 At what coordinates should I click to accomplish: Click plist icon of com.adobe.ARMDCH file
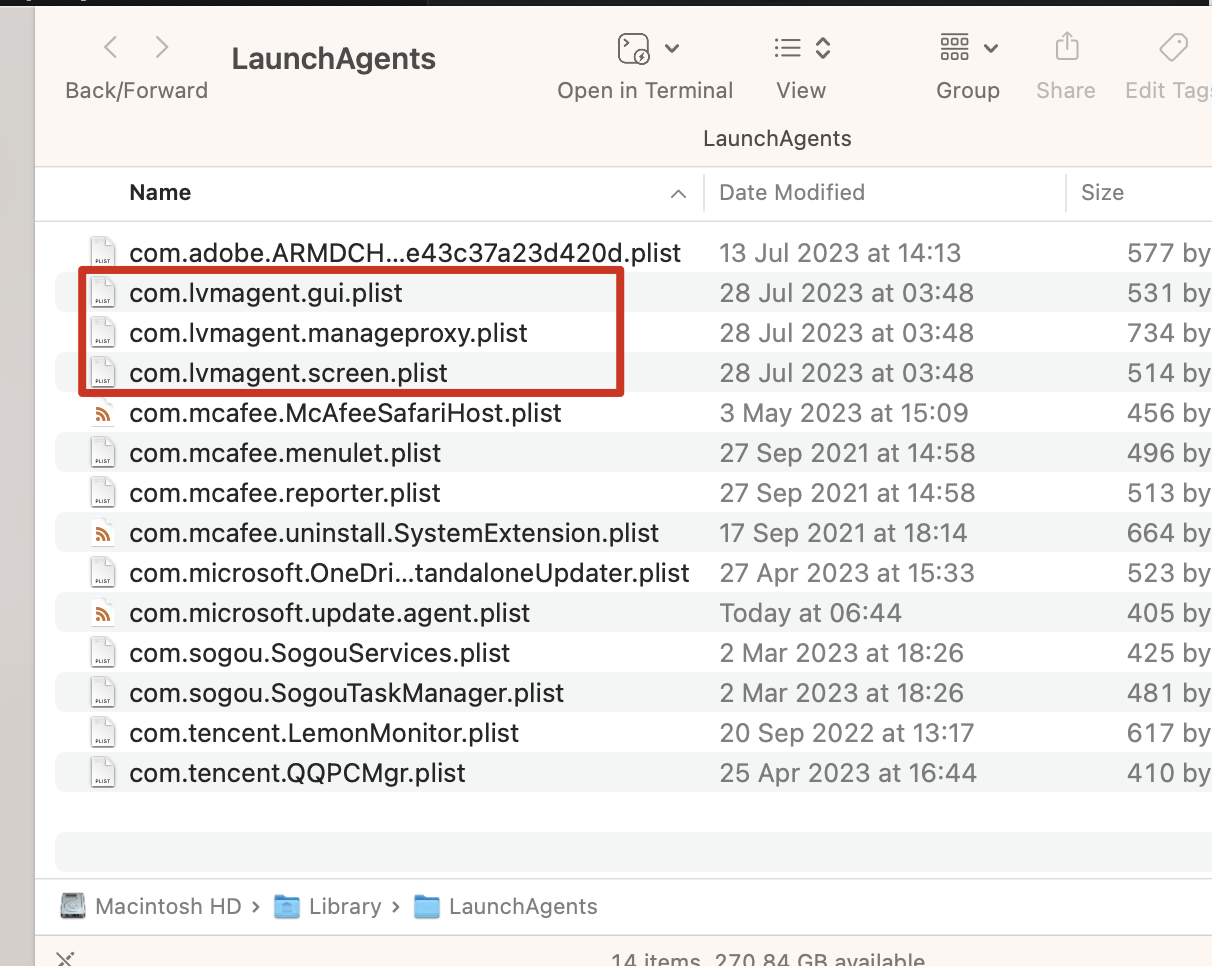pyautogui.click(x=102, y=253)
